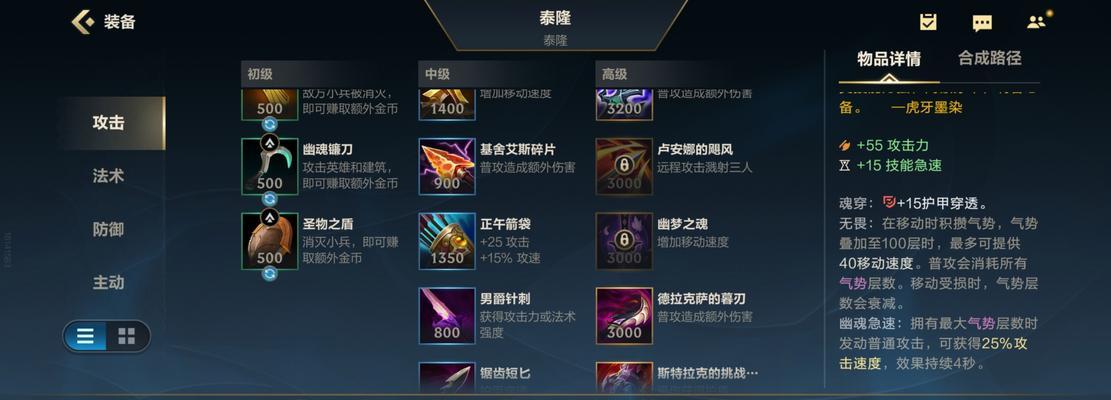
Task: Tap the swap icon under 圣物之盾
Action: tap(269, 273)
